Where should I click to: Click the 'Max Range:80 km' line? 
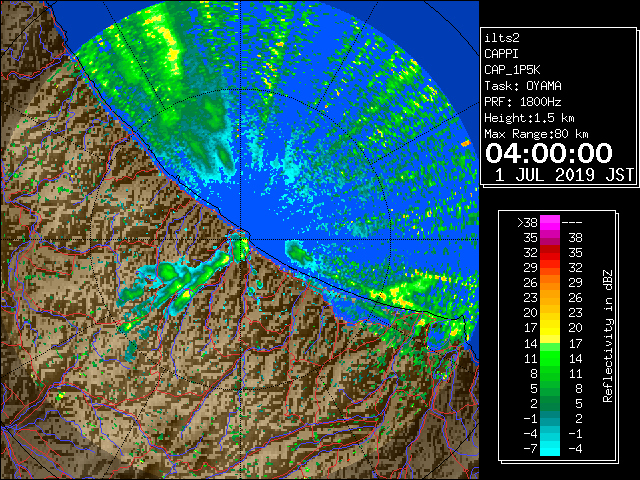(x=536, y=134)
